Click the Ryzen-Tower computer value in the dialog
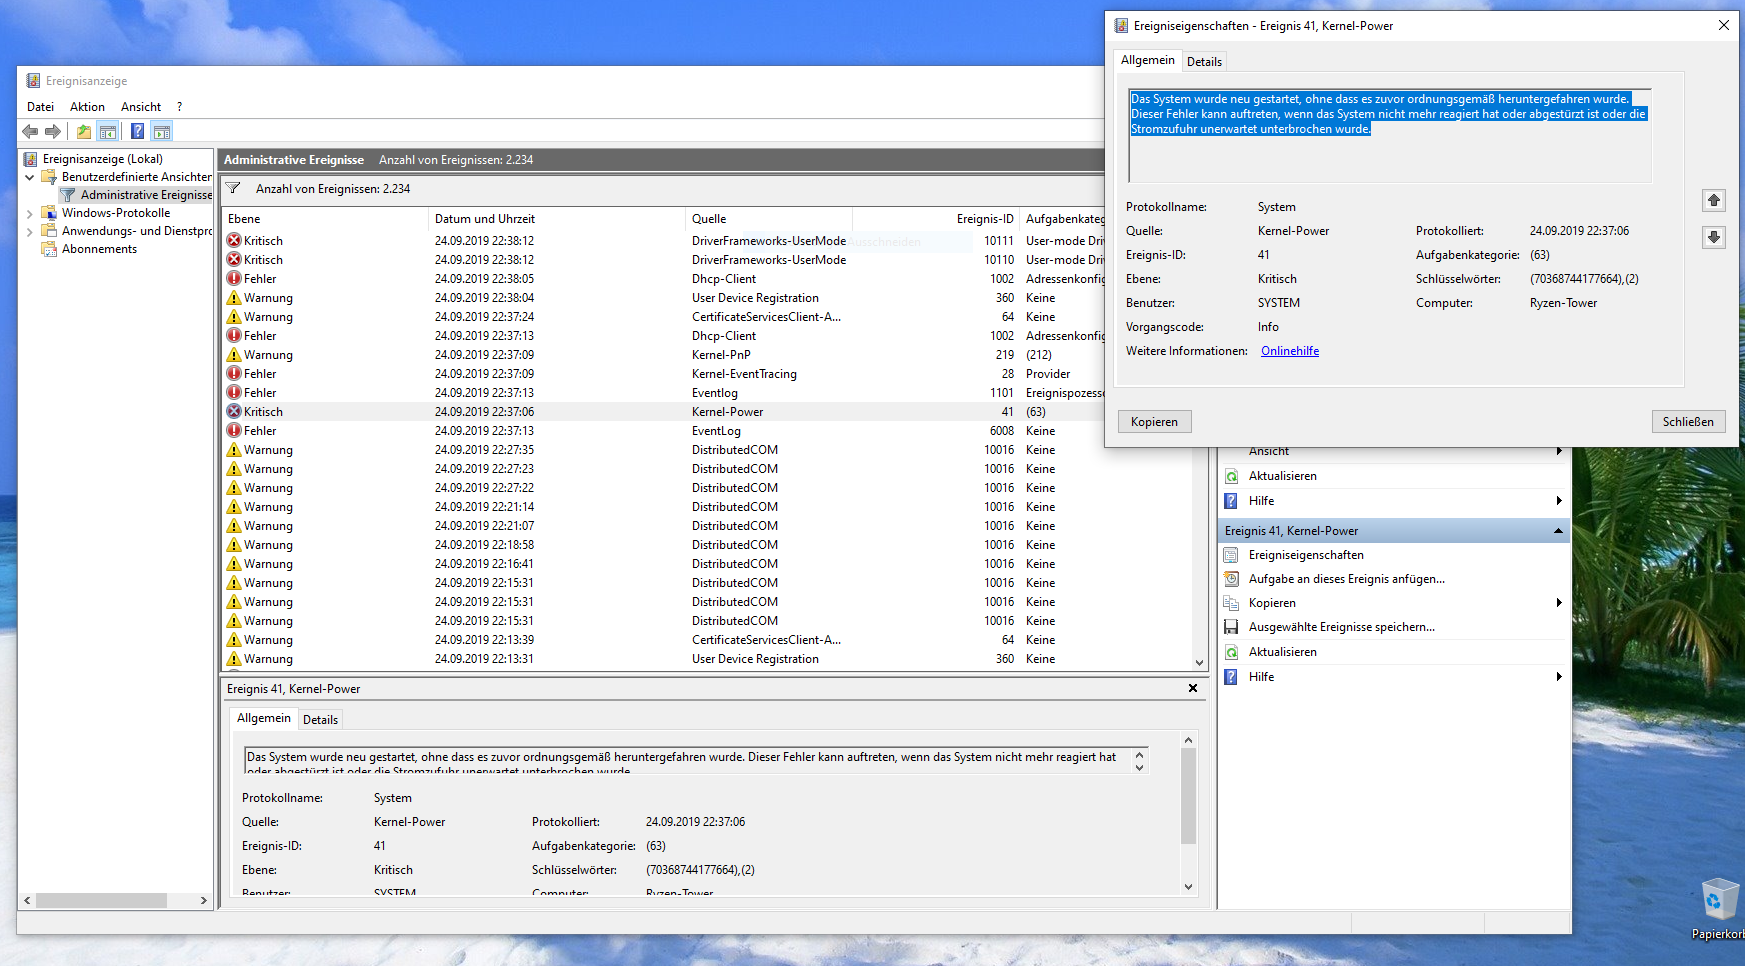Viewport: 1745px width, 966px height. pyautogui.click(x=1563, y=303)
